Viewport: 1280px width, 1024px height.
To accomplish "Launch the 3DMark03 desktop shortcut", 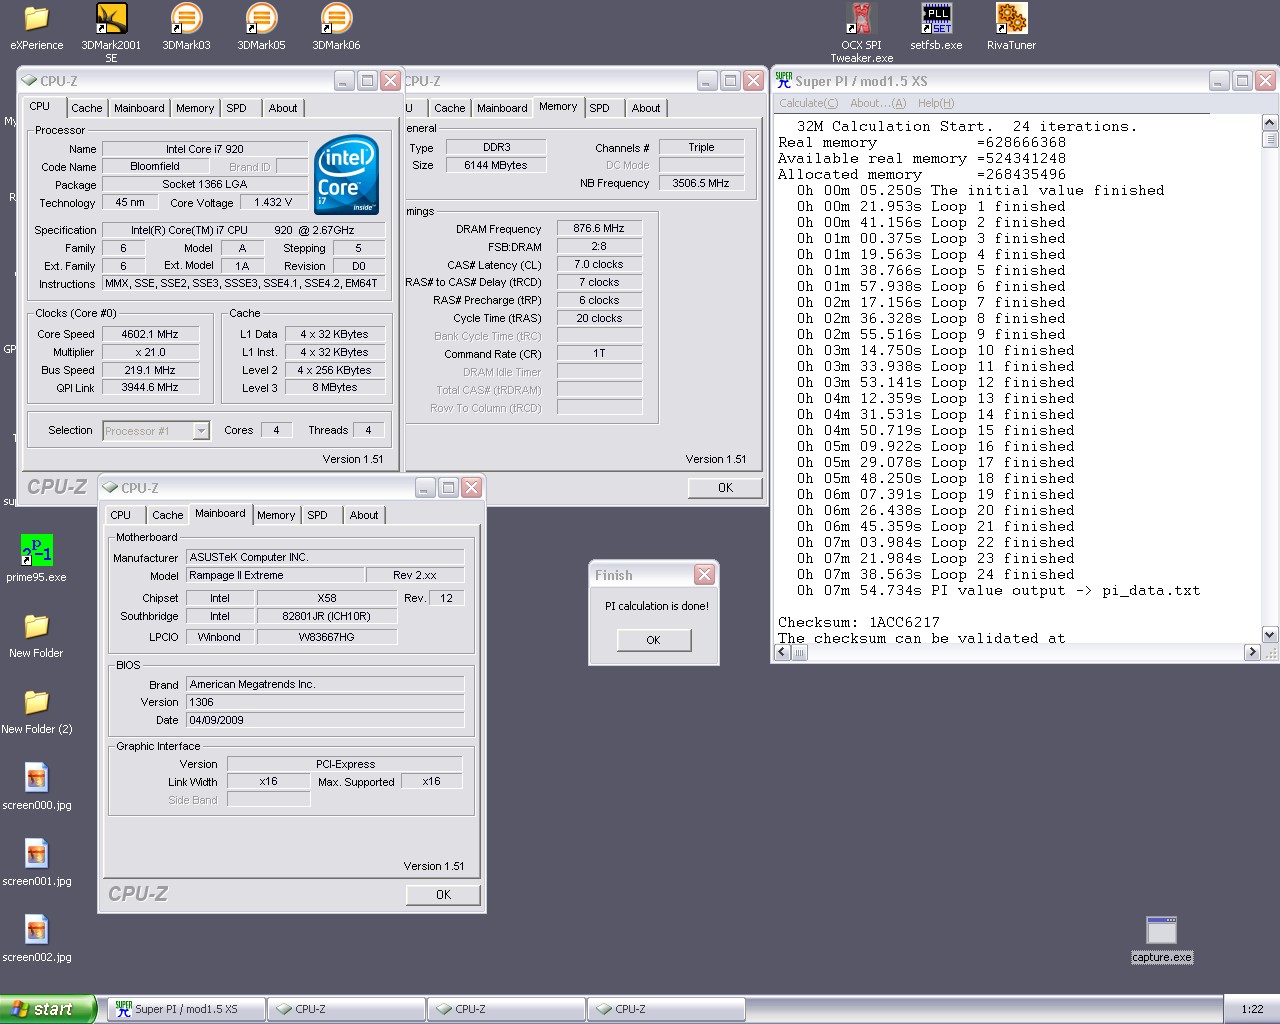I will [186, 27].
